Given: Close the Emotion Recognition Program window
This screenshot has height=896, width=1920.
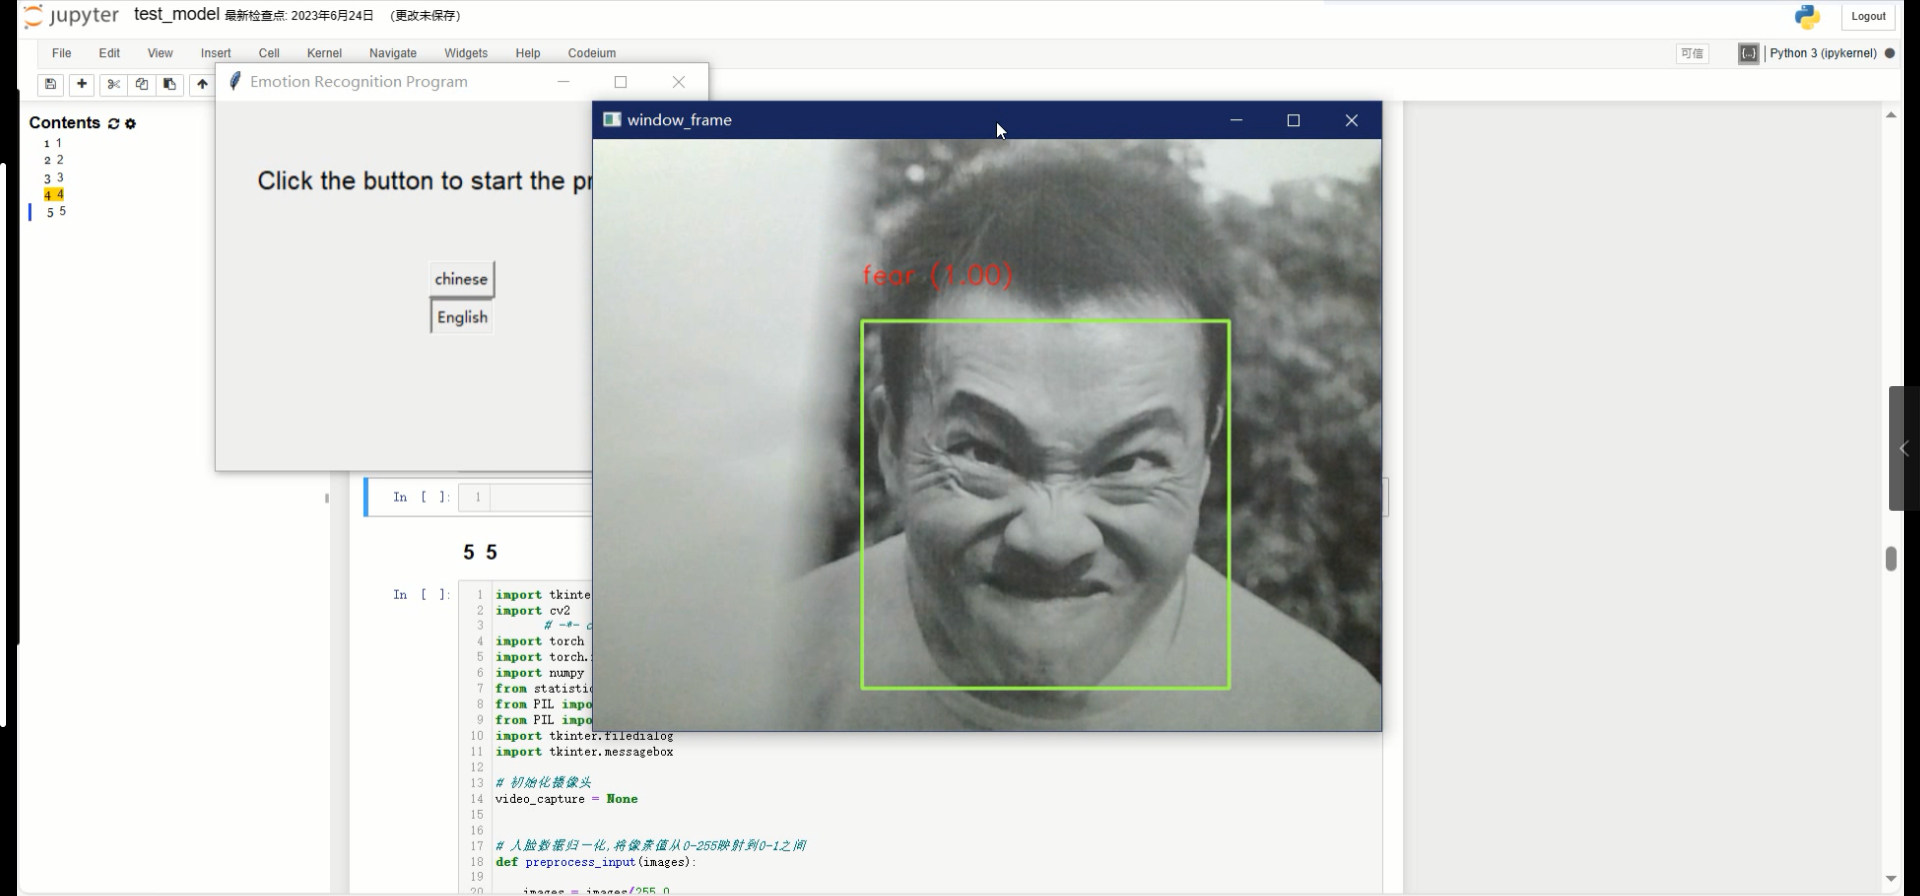Looking at the screenshot, I should click(679, 82).
